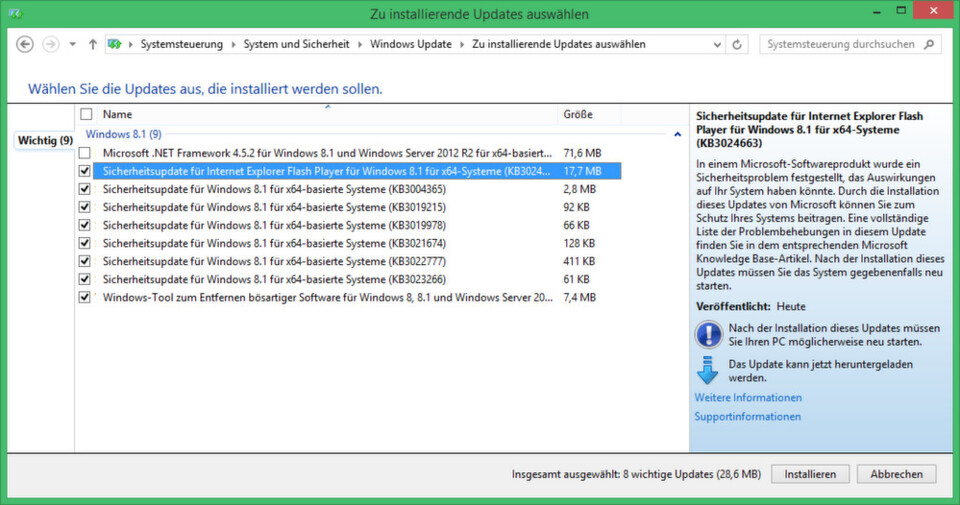Uncheck Internet Explorer Flash Player update KB3024663
Screen dimensions: 960x505
coord(84,171)
